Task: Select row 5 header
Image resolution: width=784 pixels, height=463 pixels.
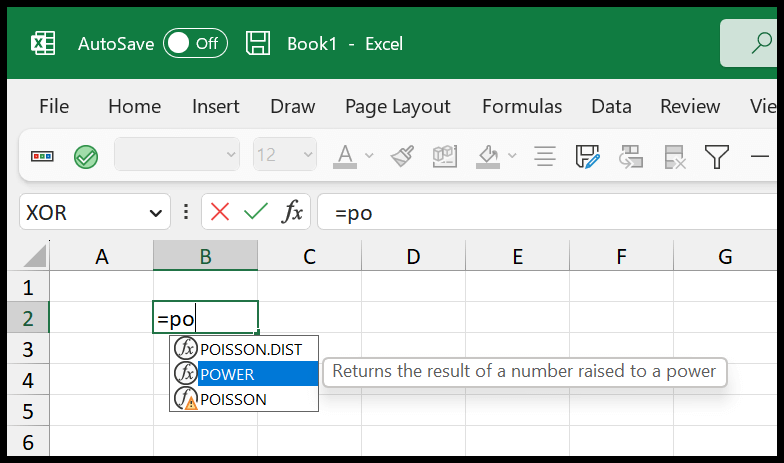Action: (28, 411)
